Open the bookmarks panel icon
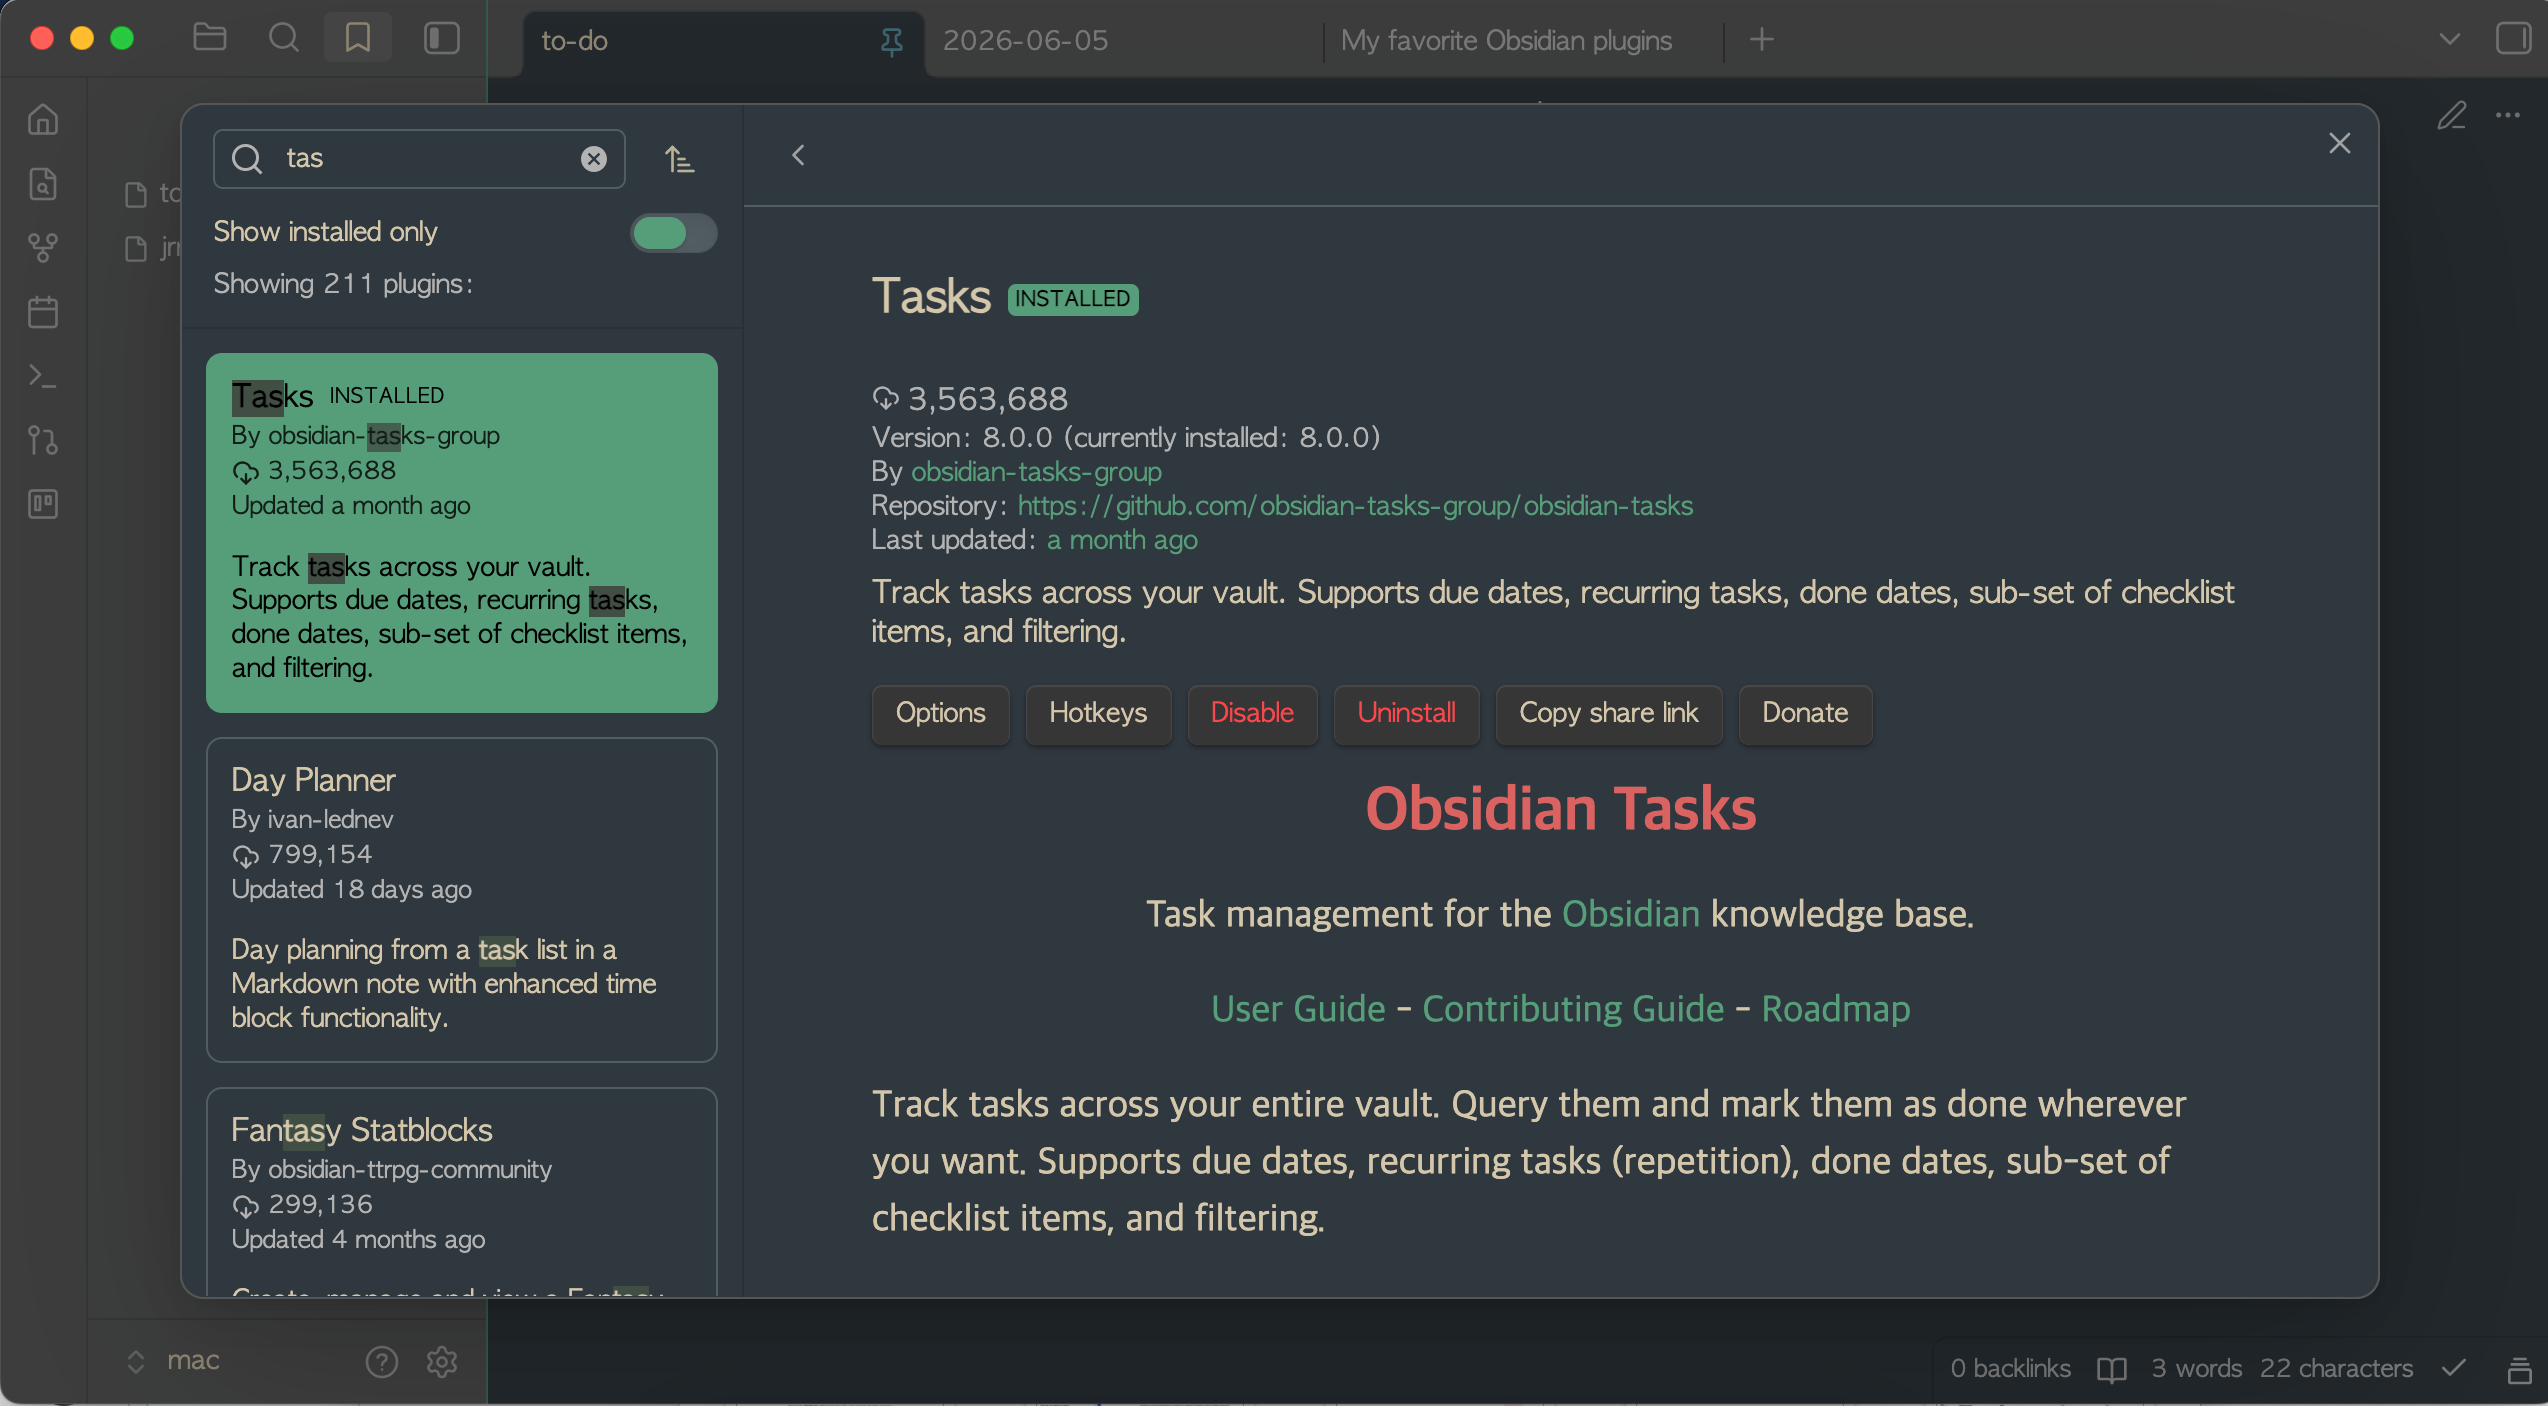This screenshot has height=1406, width=2548. click(358, 39)
